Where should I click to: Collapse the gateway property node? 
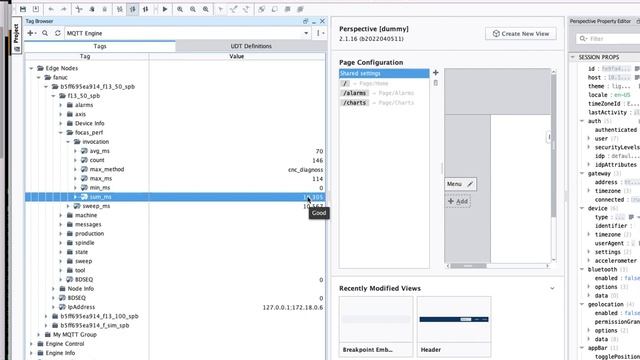pyautogui.click(x=582, y=173)
